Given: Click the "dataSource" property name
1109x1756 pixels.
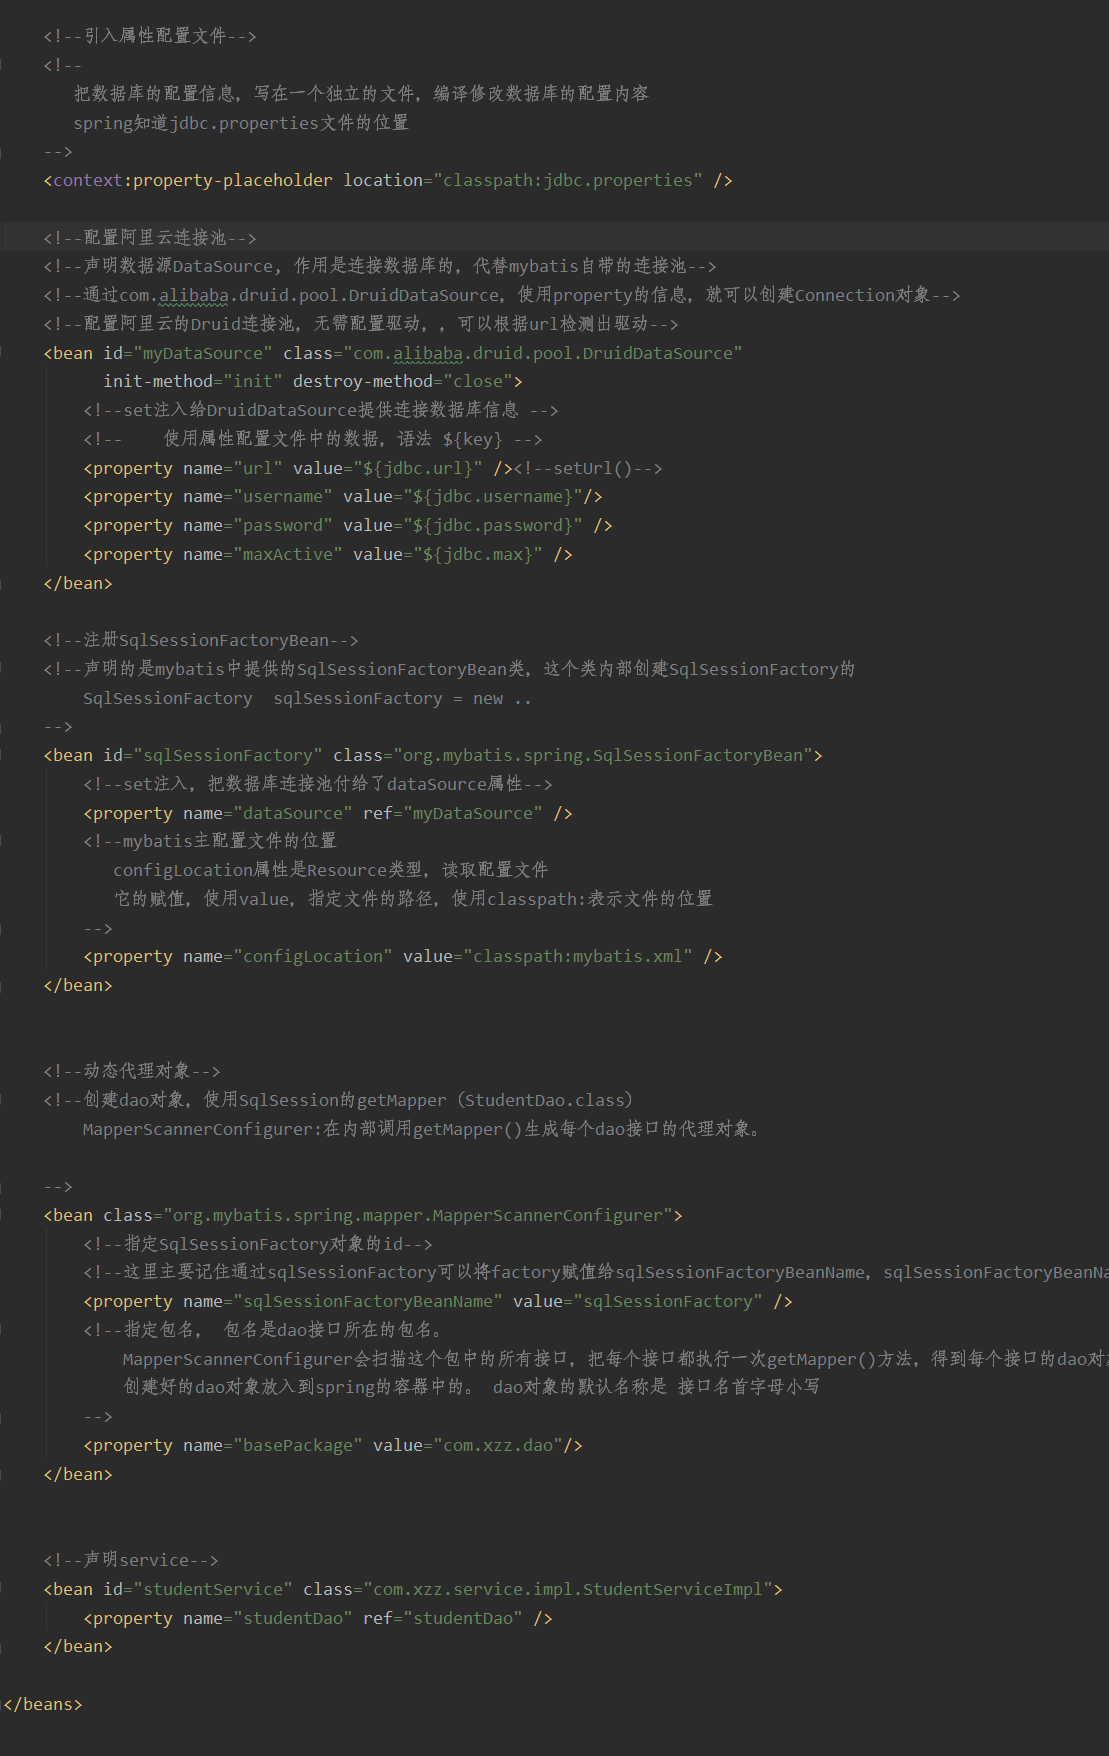Looking at the screenshot, I should [x=292, y=813].
